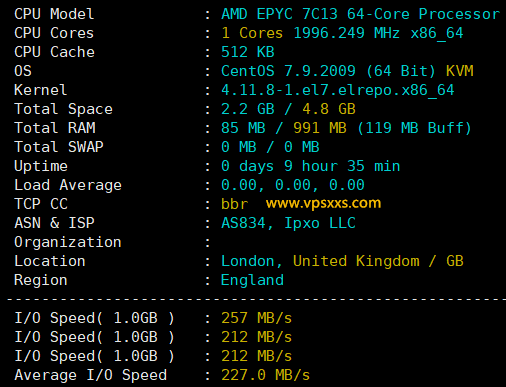Click 'I/O Speed( 1.0GB )' label beside 257 MB/s

(x=95, y=318)
